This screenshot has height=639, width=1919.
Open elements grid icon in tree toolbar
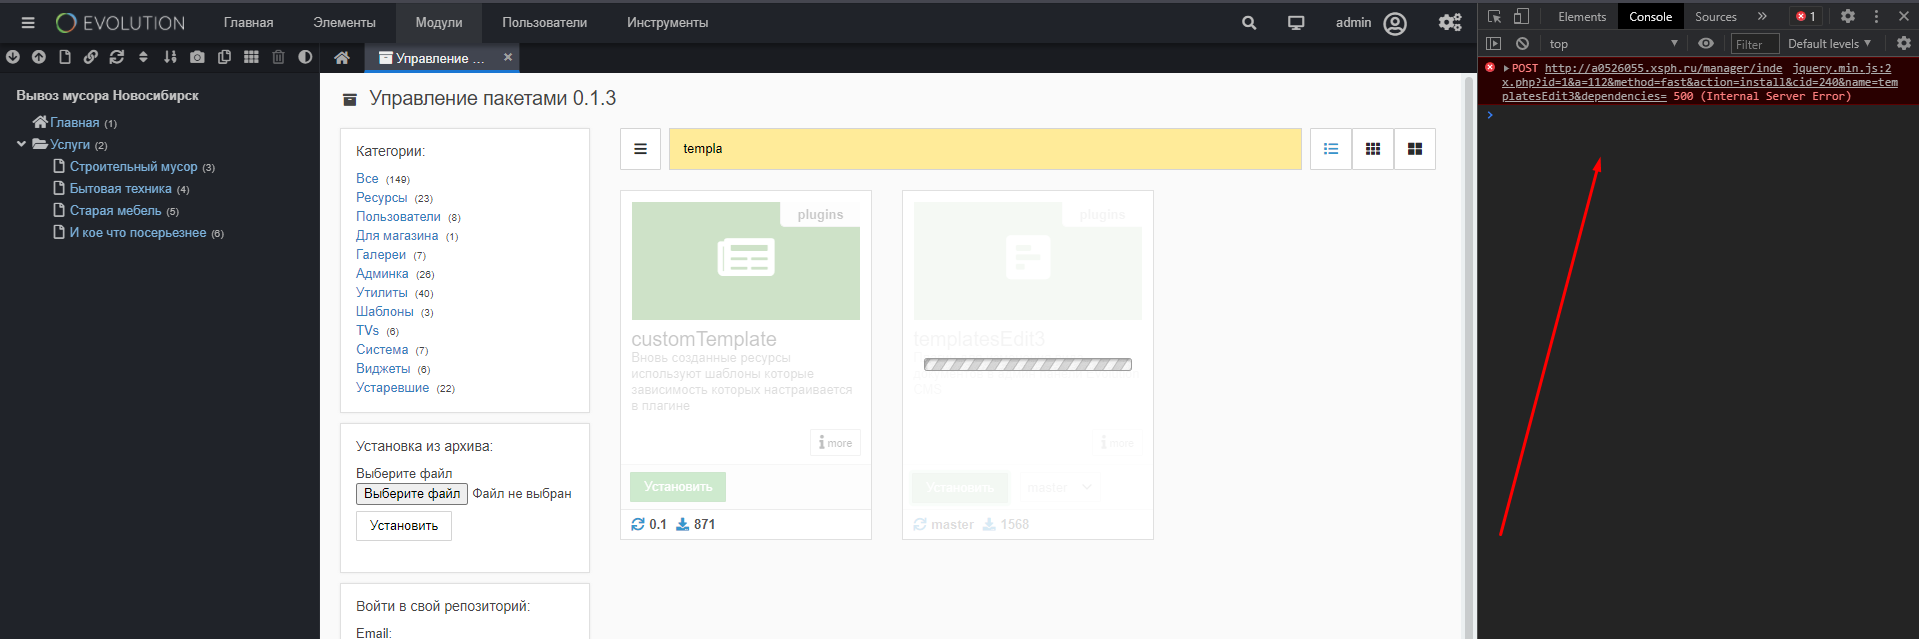click(251, 57)
